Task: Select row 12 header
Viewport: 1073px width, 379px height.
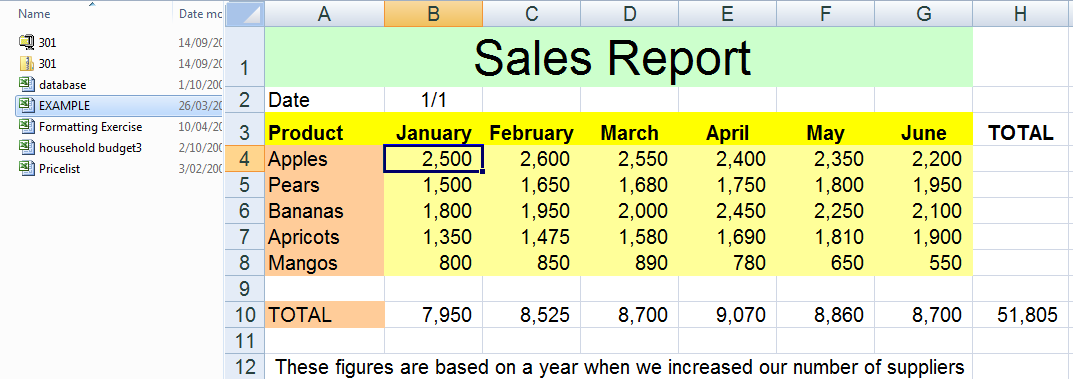Action: point(245,367)
